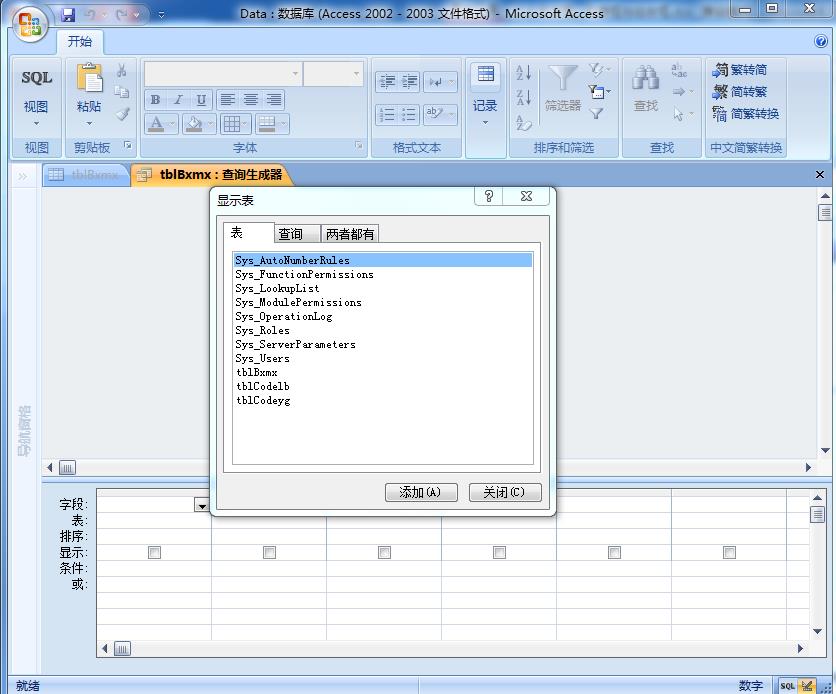Click the Paste clipboard icon
This screenshot has height=694, width=836.
pos(90,78)
